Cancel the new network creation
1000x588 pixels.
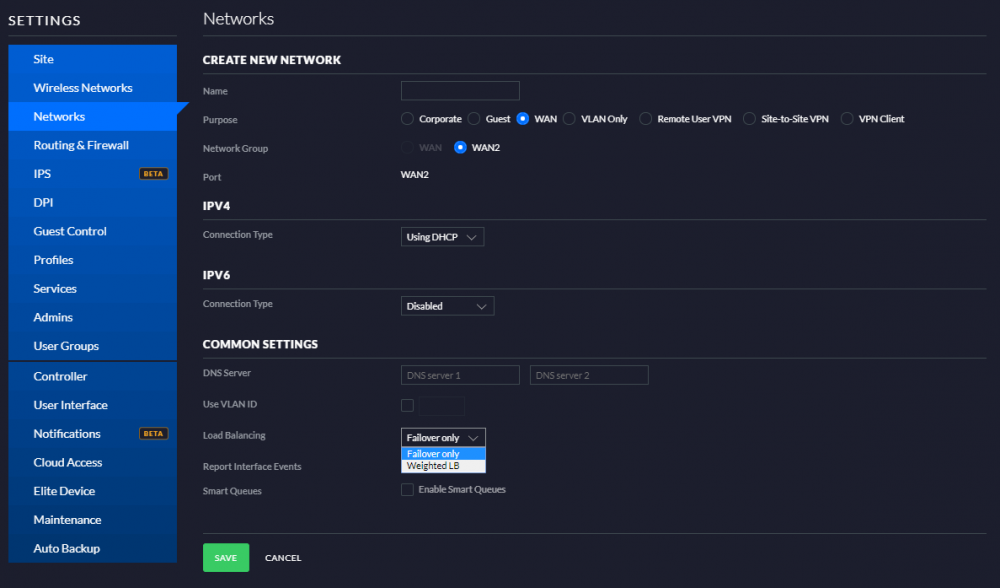coord(283,558)
